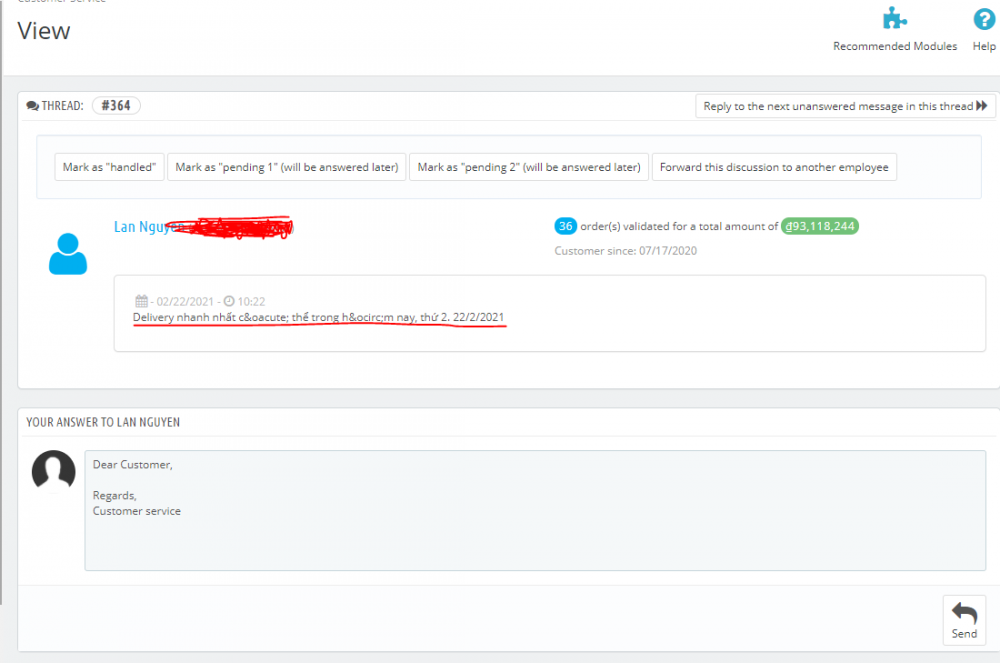Click "order(s) validated for a total amount of" text
The width and height of the screenshot is (1000, 663).
(x=679, y=226)
